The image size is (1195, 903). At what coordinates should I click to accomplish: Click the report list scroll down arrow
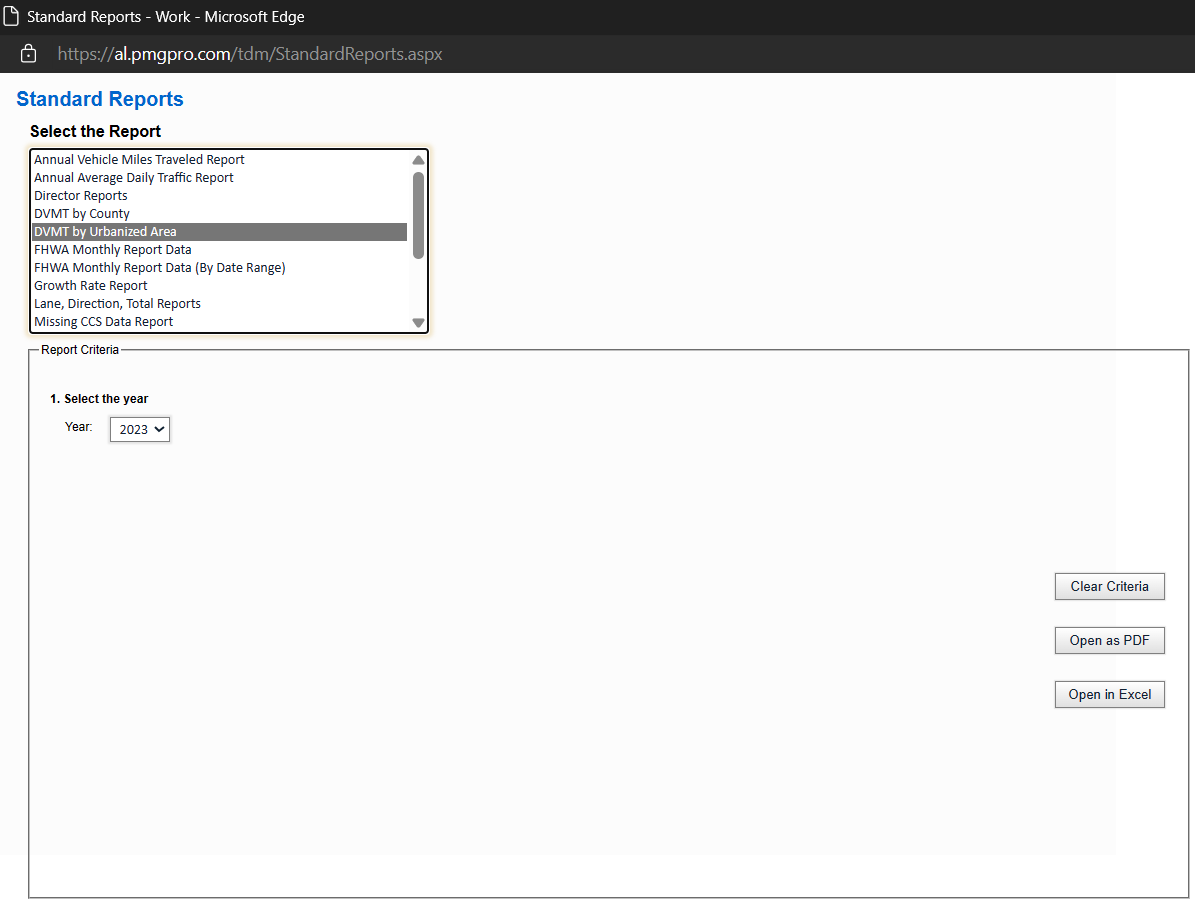(418, 322)
